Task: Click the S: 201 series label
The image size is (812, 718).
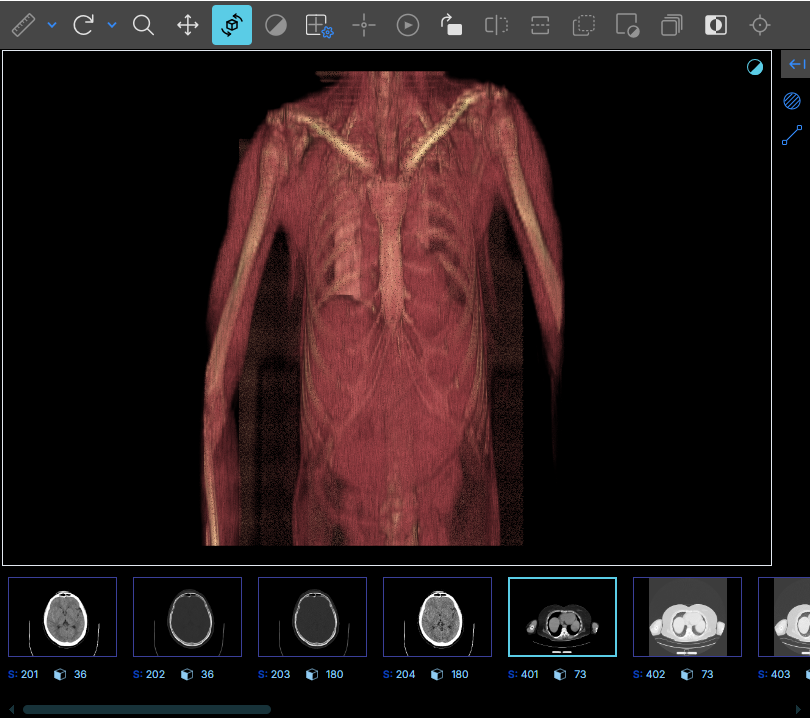Action: click(x=23, y=674)
